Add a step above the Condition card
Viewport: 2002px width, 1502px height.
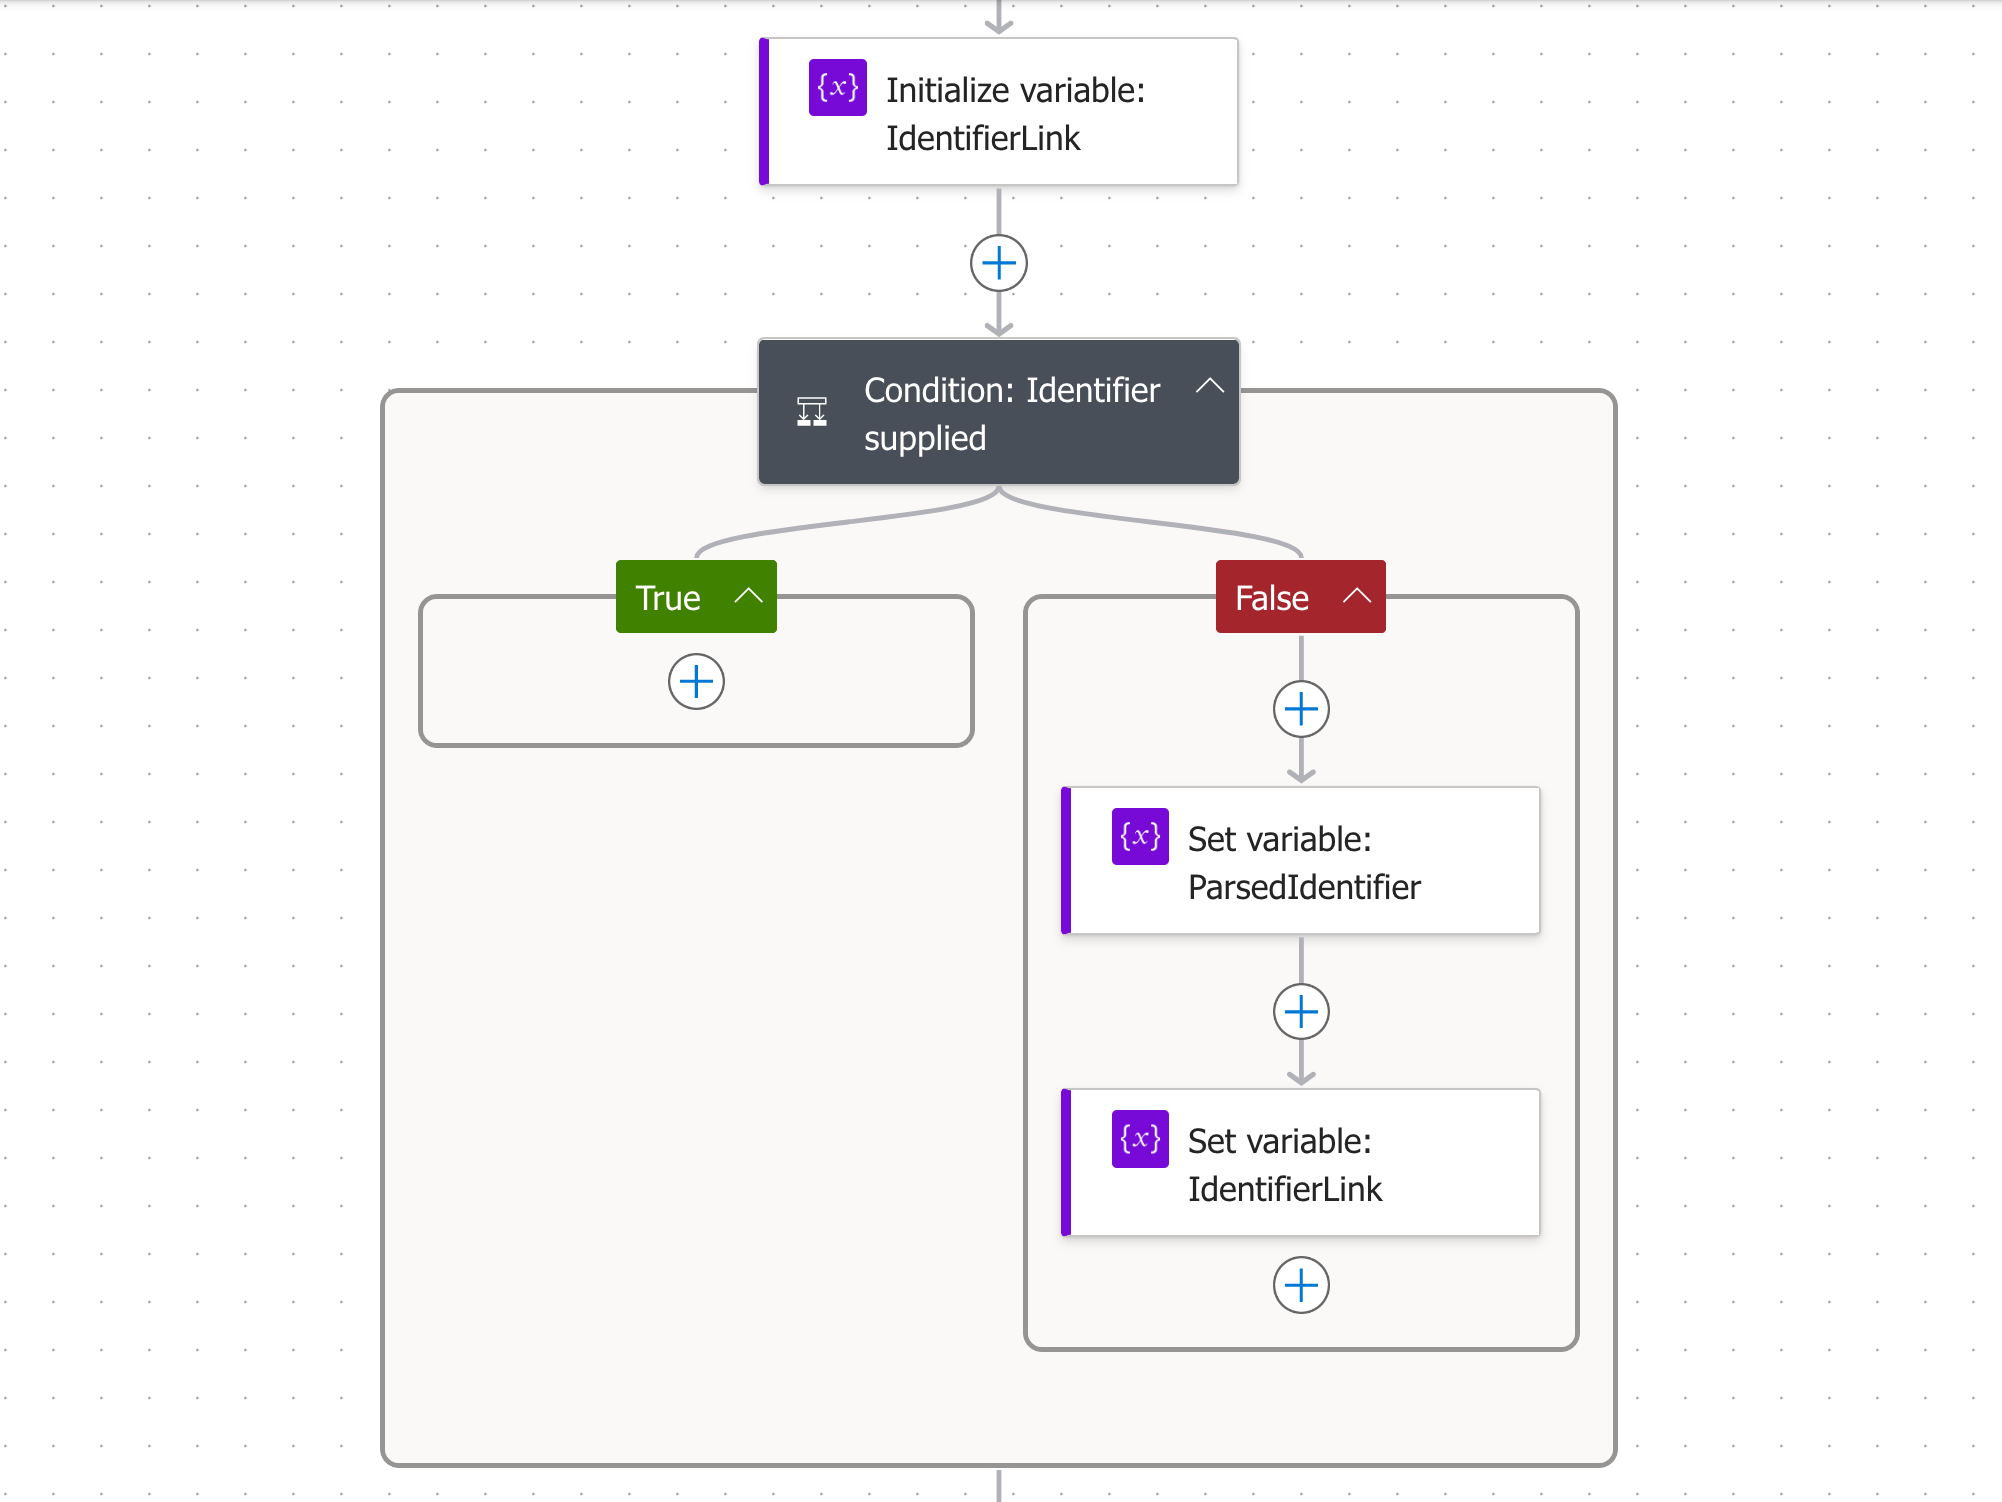[x=999, y=264]
